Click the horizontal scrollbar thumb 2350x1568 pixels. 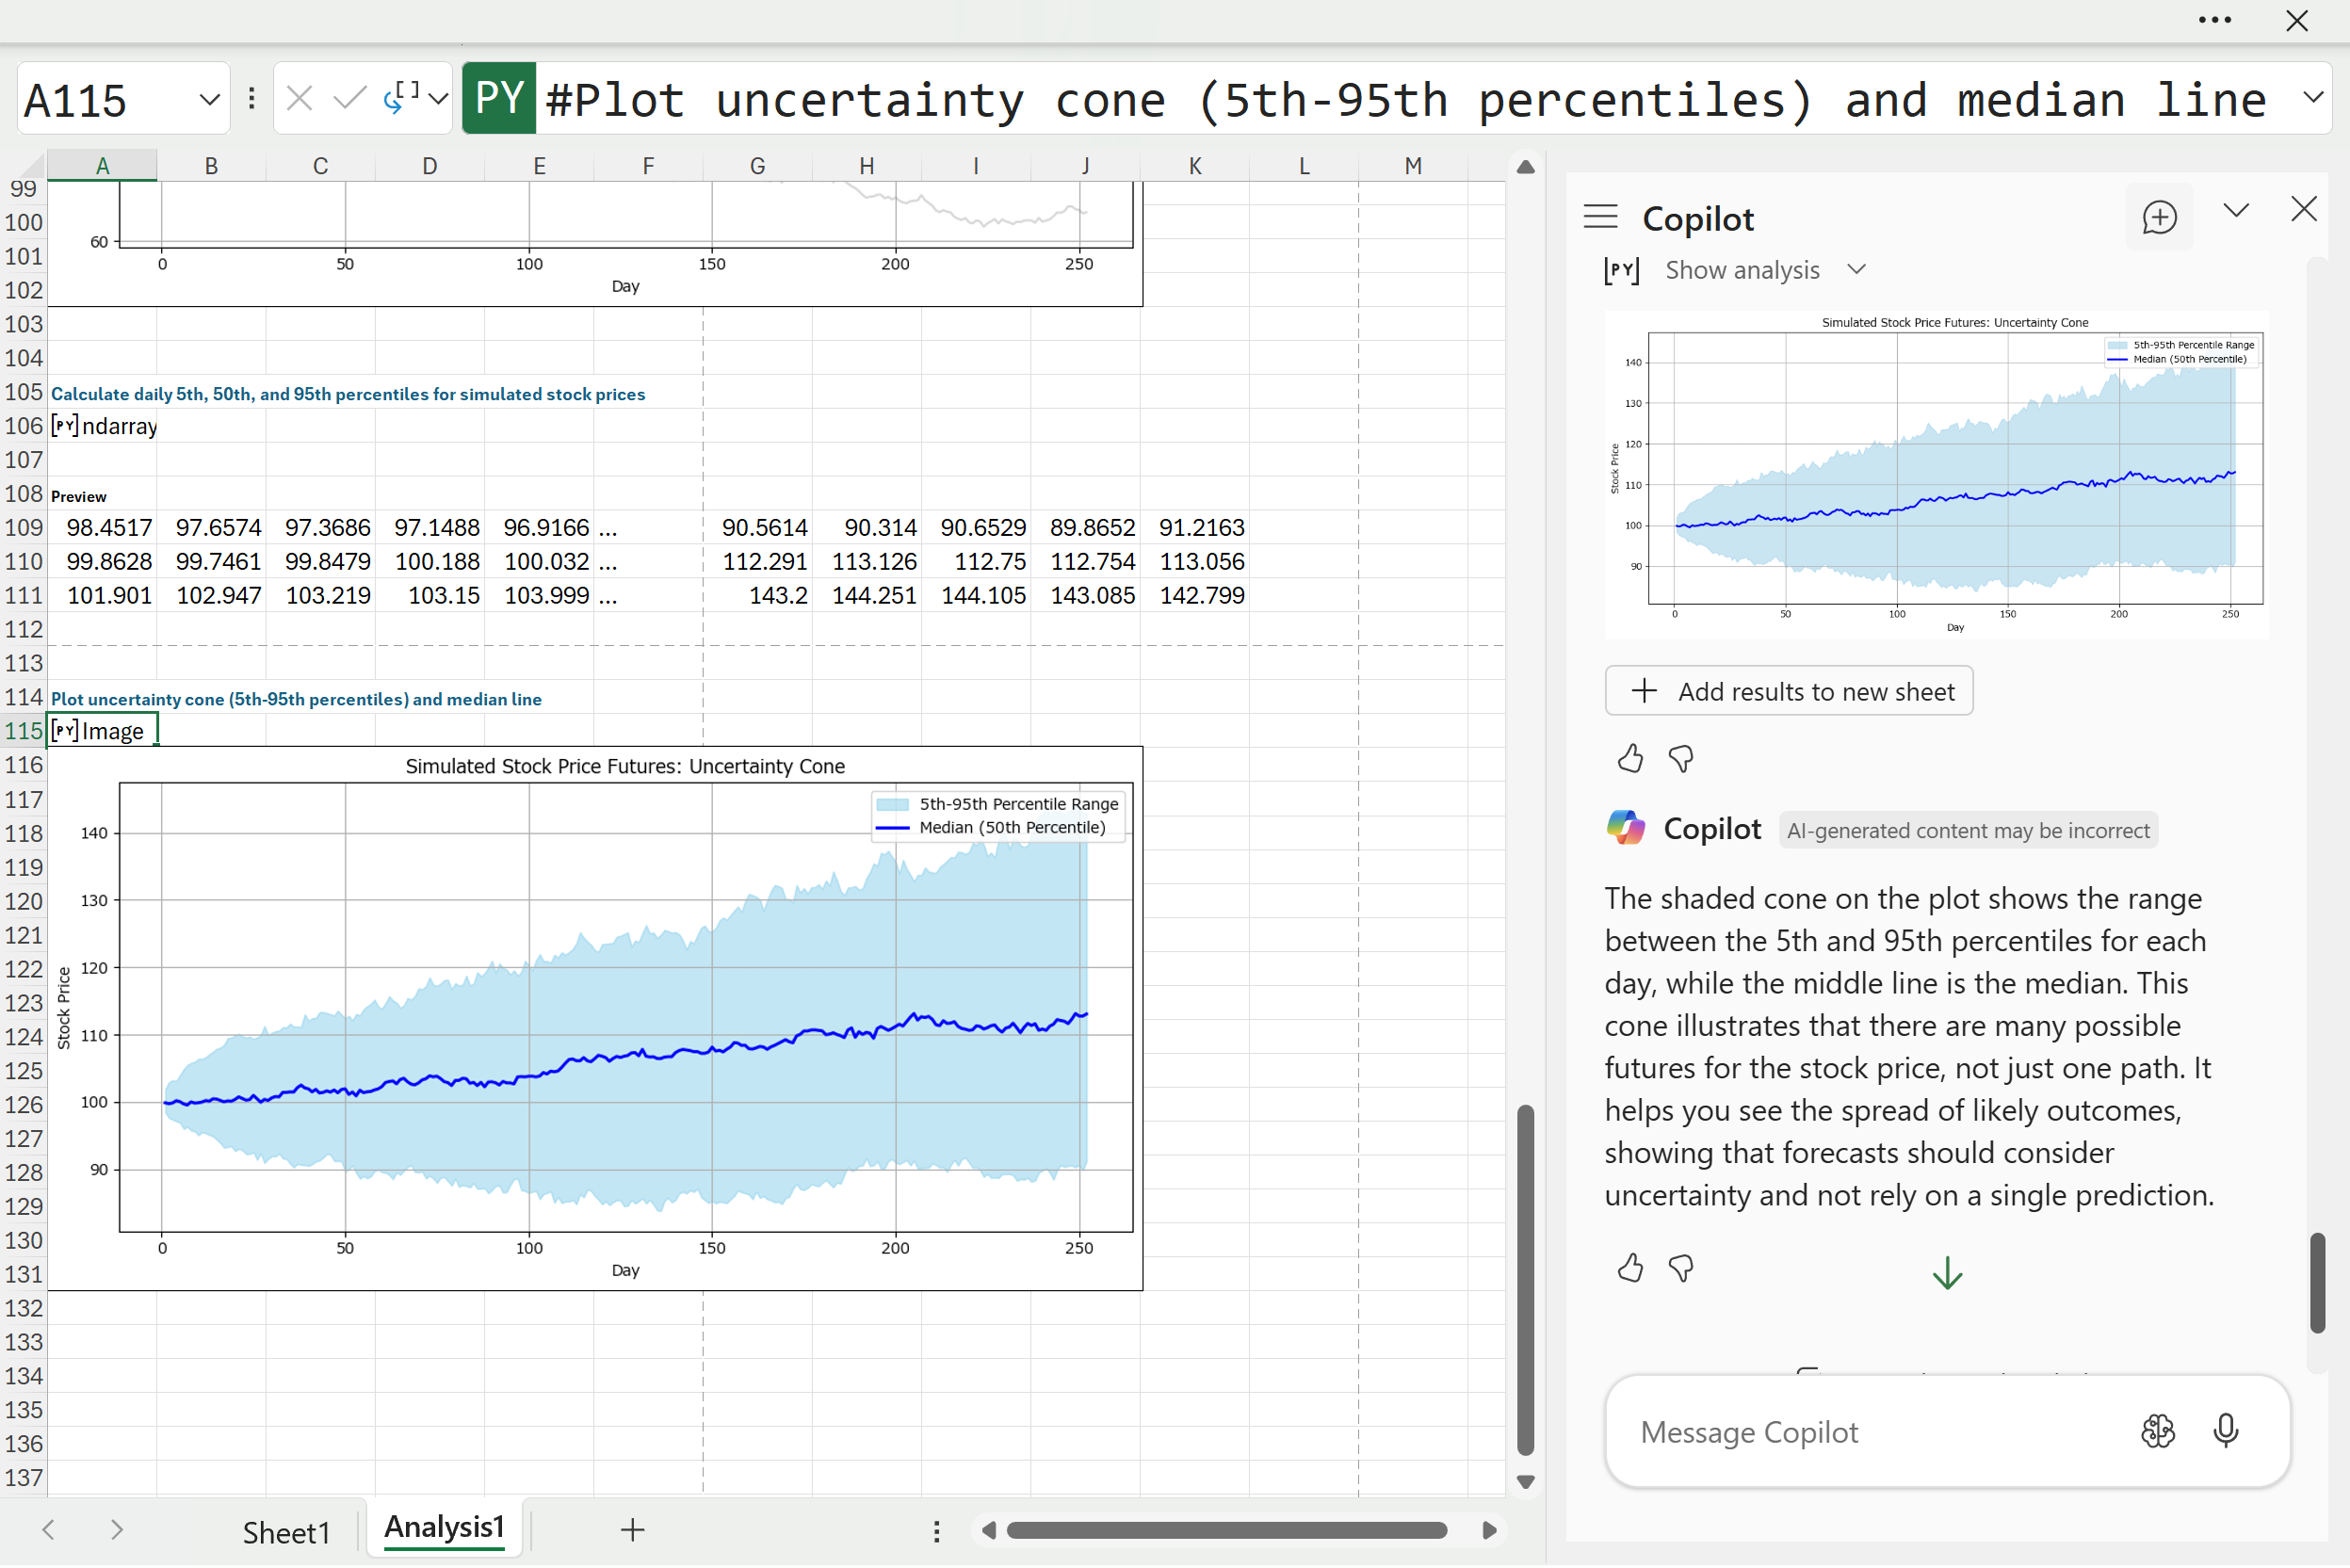pos(1226,1531)
